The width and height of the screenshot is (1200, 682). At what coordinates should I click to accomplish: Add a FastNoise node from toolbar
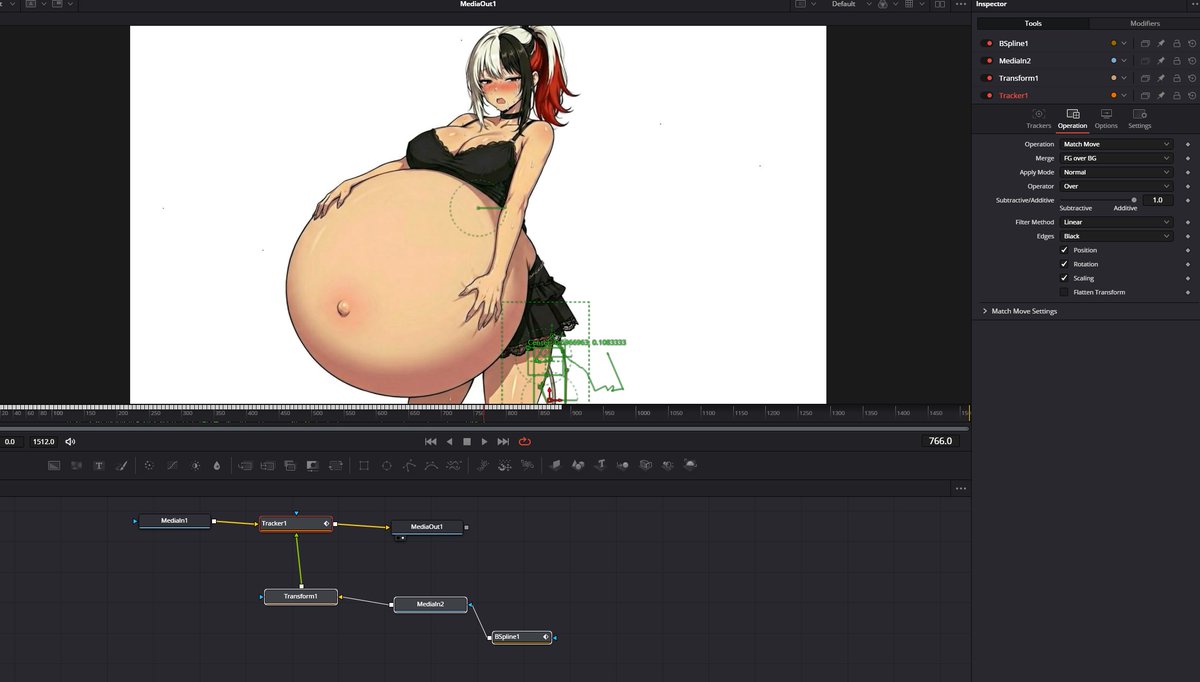coord(76,465)
